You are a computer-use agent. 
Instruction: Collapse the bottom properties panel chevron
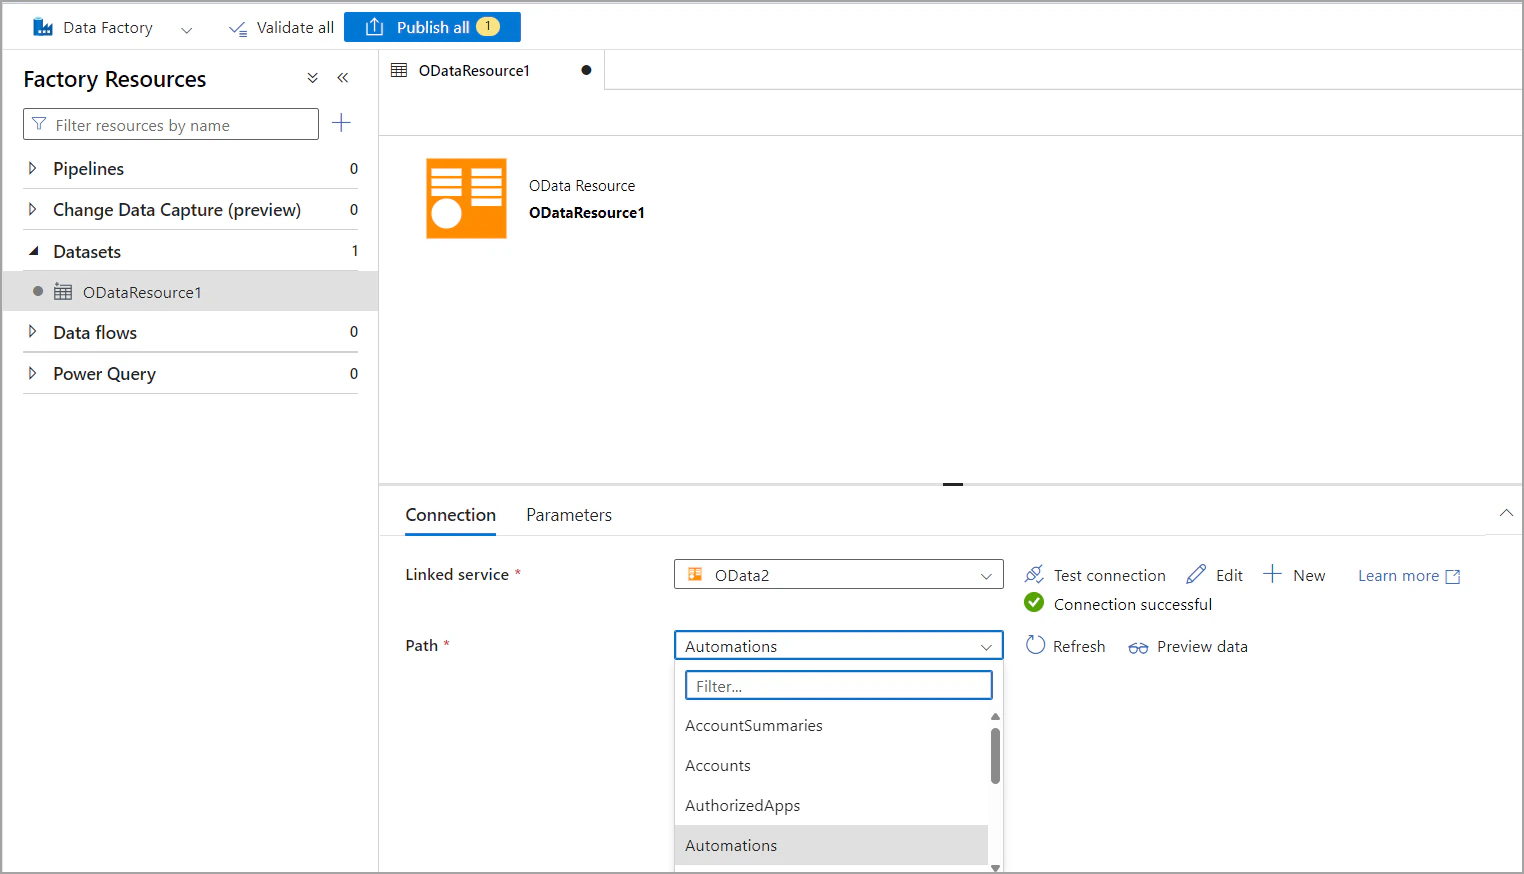click(1506, 513)
